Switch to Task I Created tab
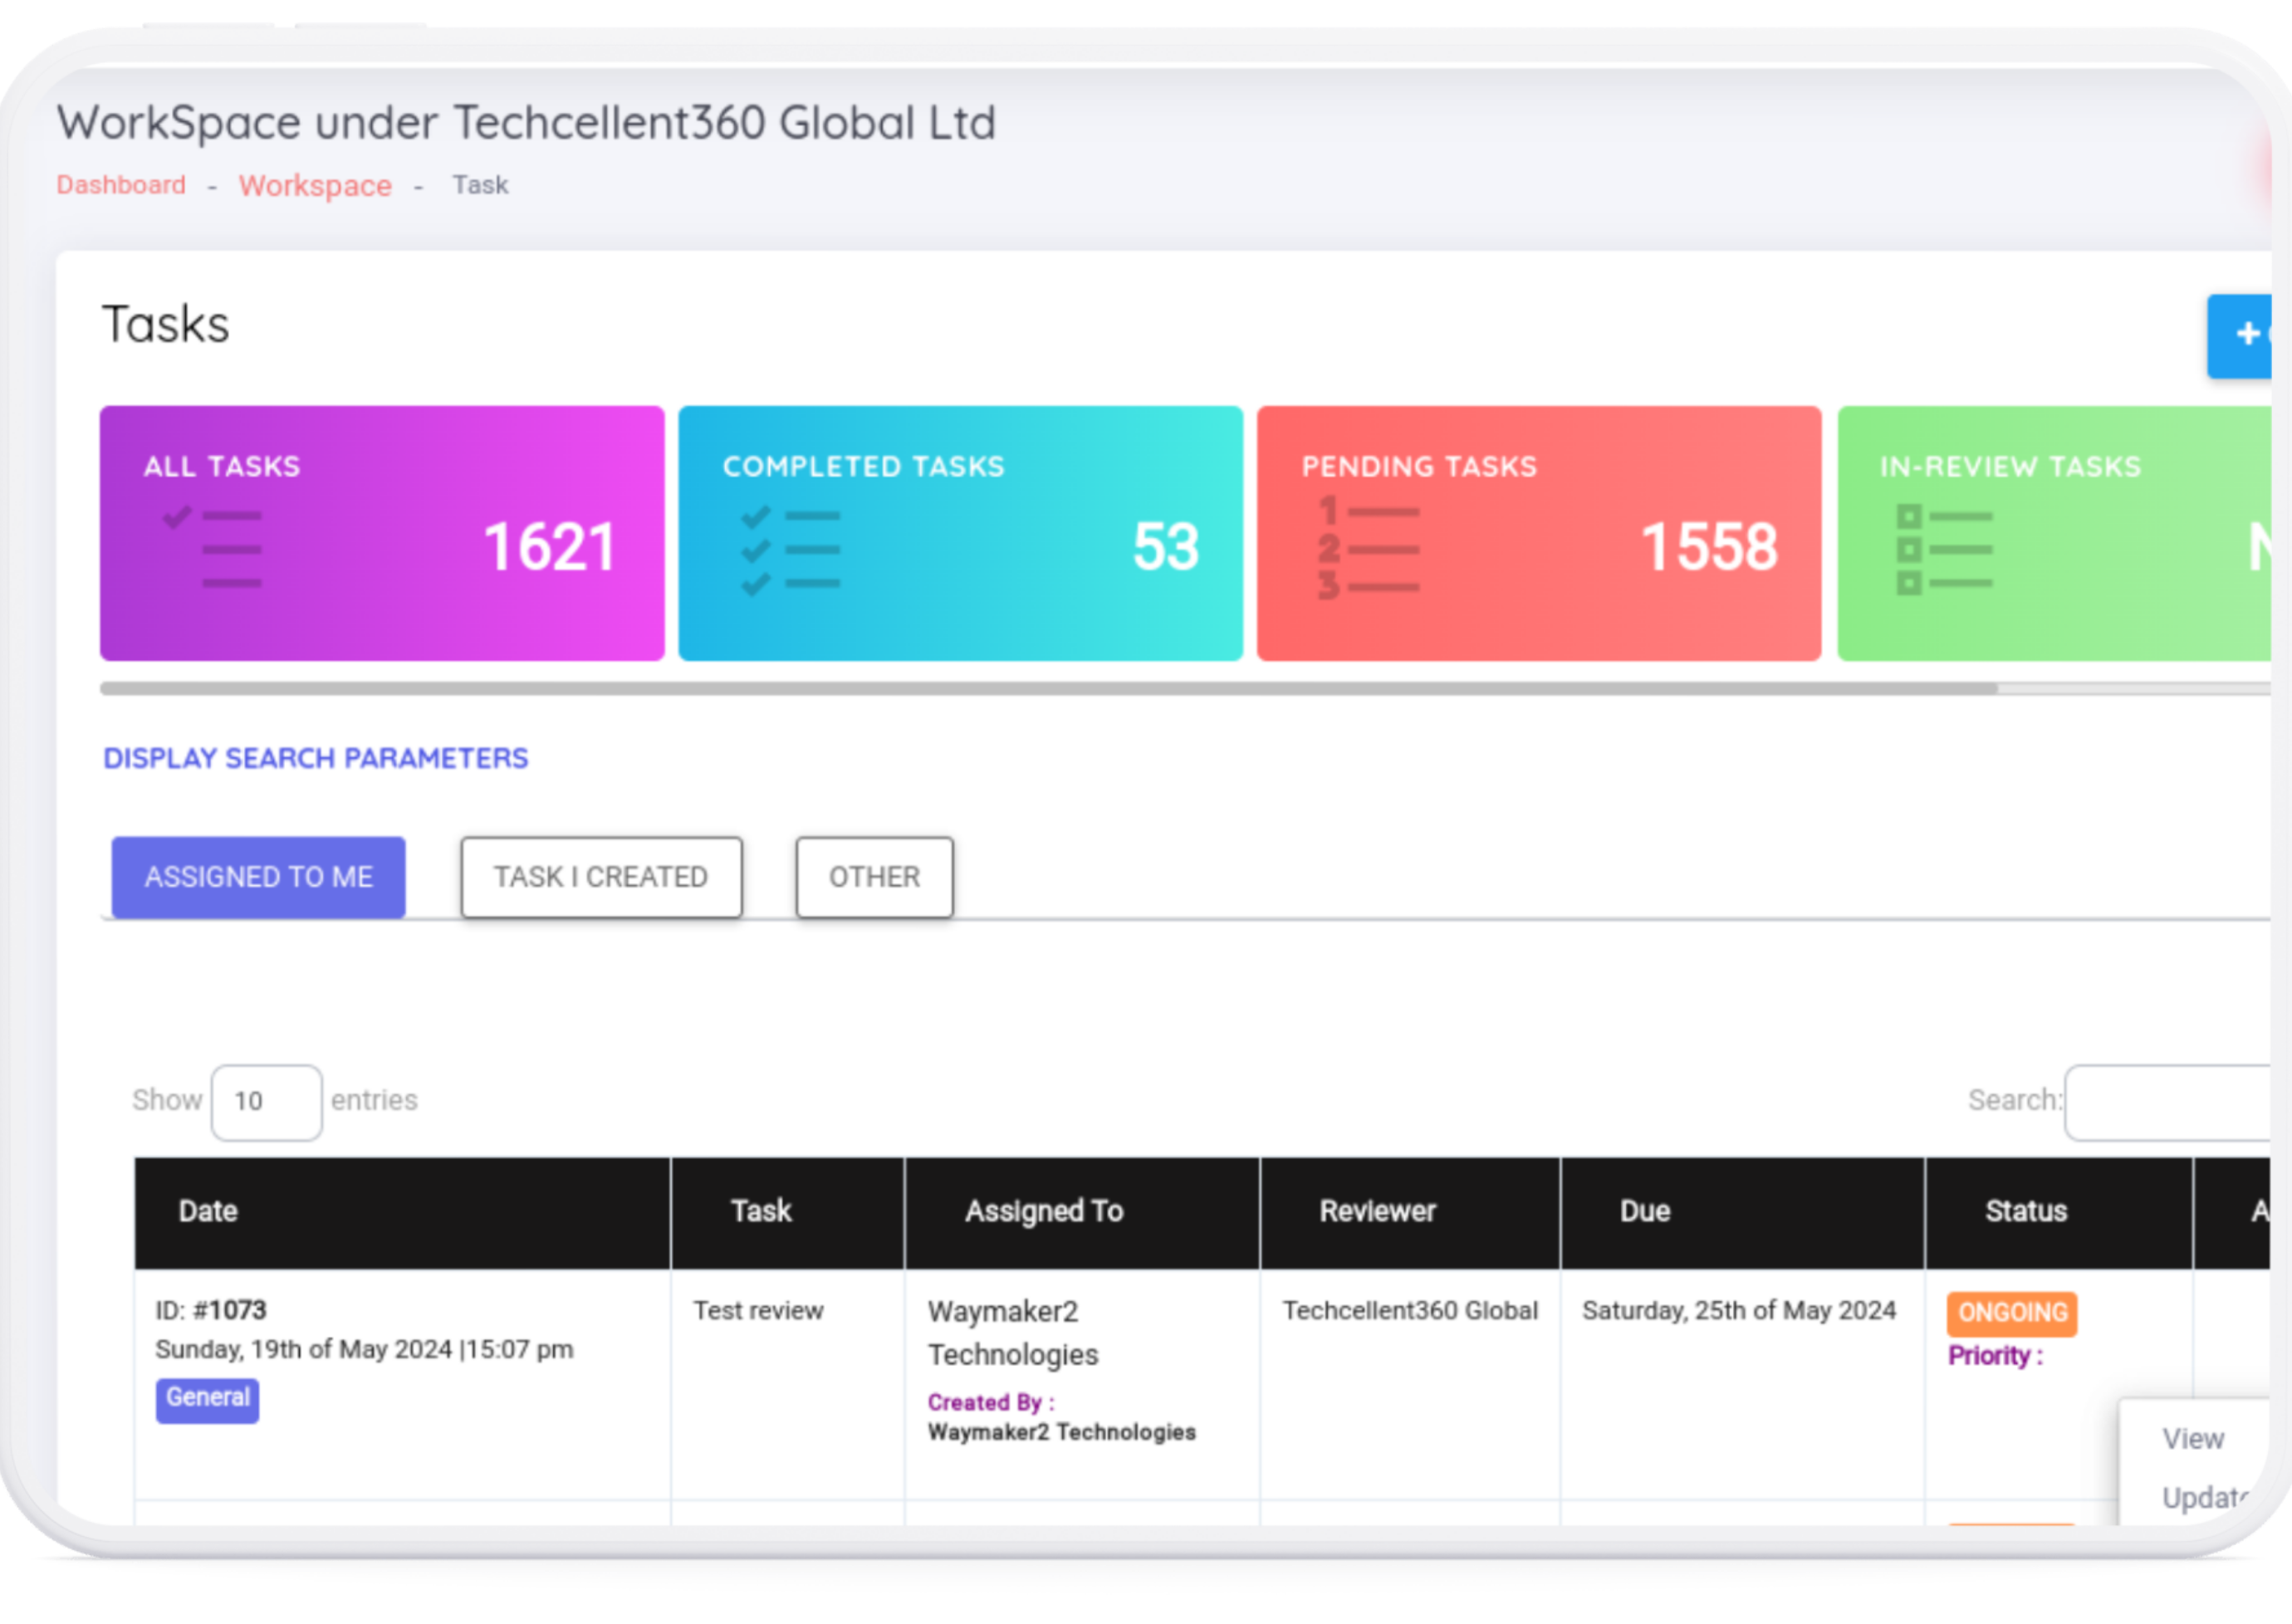Image resolution: width=2292 pixels, height=1624 pixels. pyautogui.click(x=601, y=877)
